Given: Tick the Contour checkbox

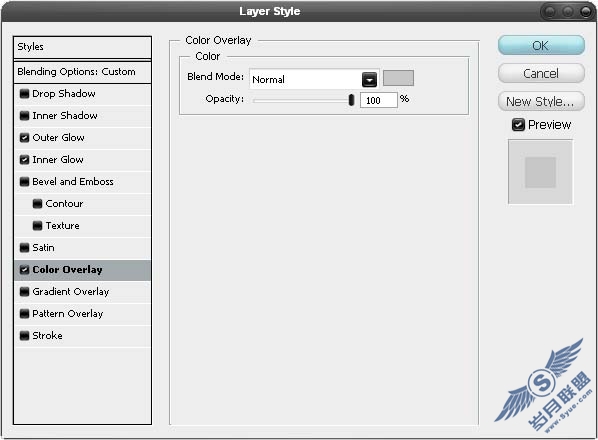Looking at the screenshot, I should [37, 204].
